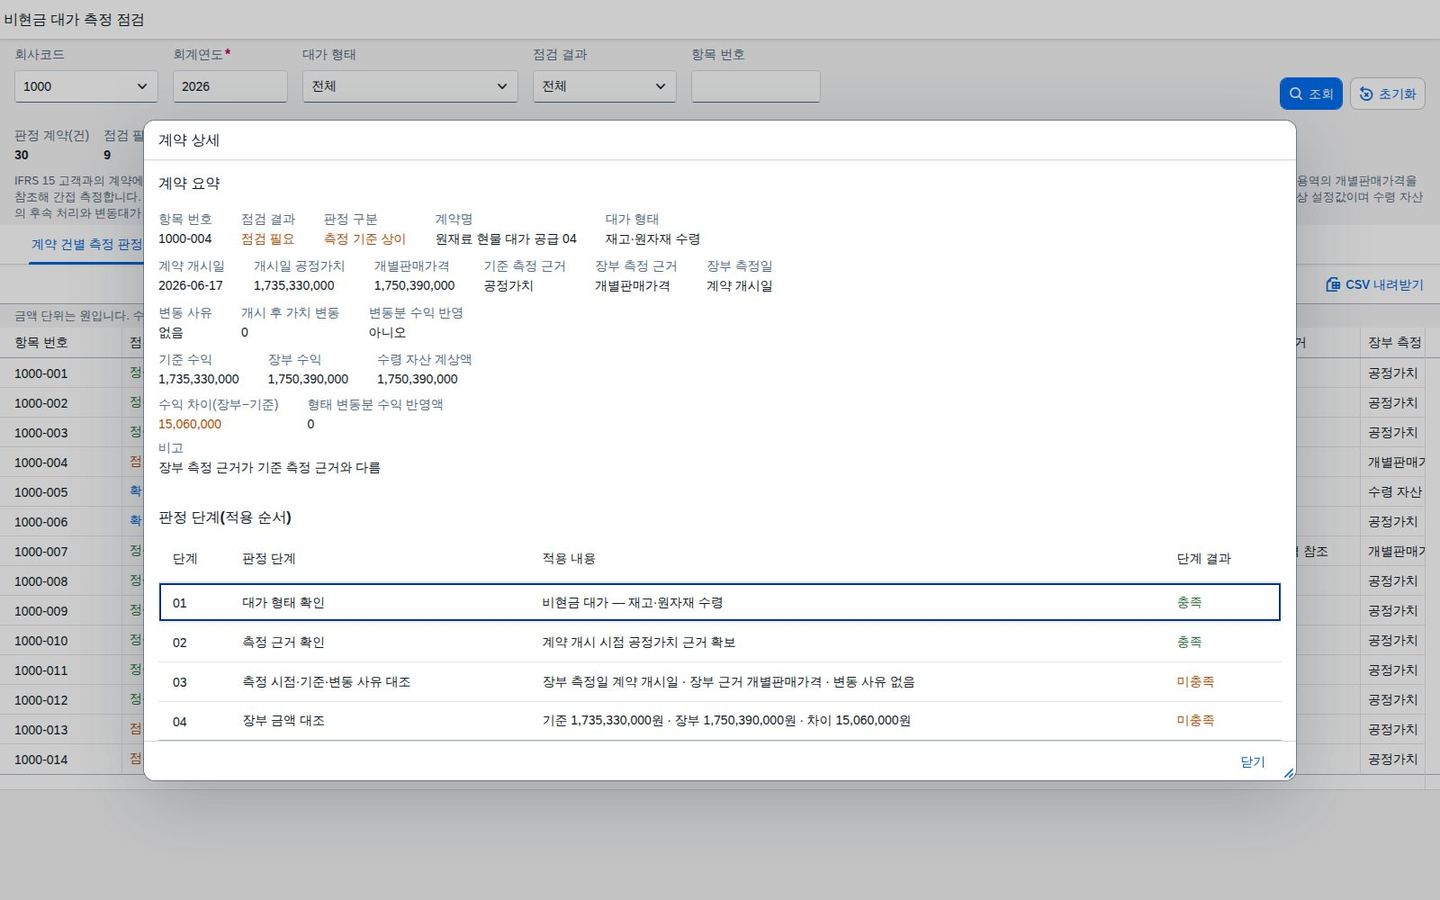Click the 미충족 result for step 03
This screenshot has height=900, width=1440.
pos(1195,682)
